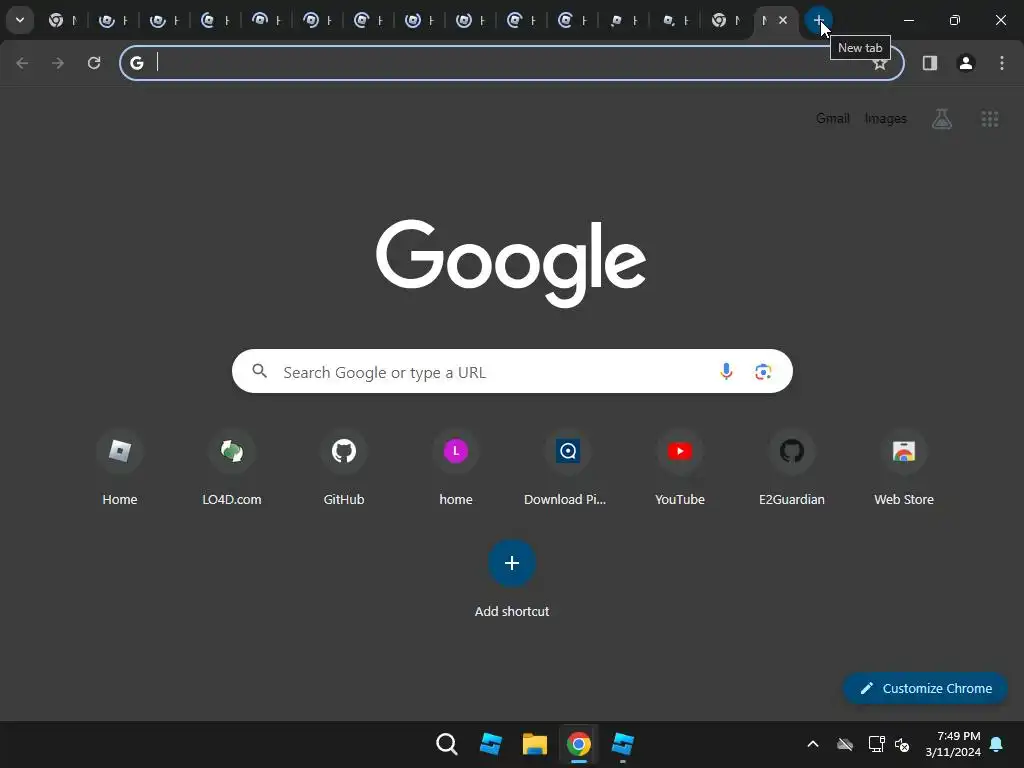1024x768 pixels.
Task: Open the Chrome side panel
Action: point(930,63)
